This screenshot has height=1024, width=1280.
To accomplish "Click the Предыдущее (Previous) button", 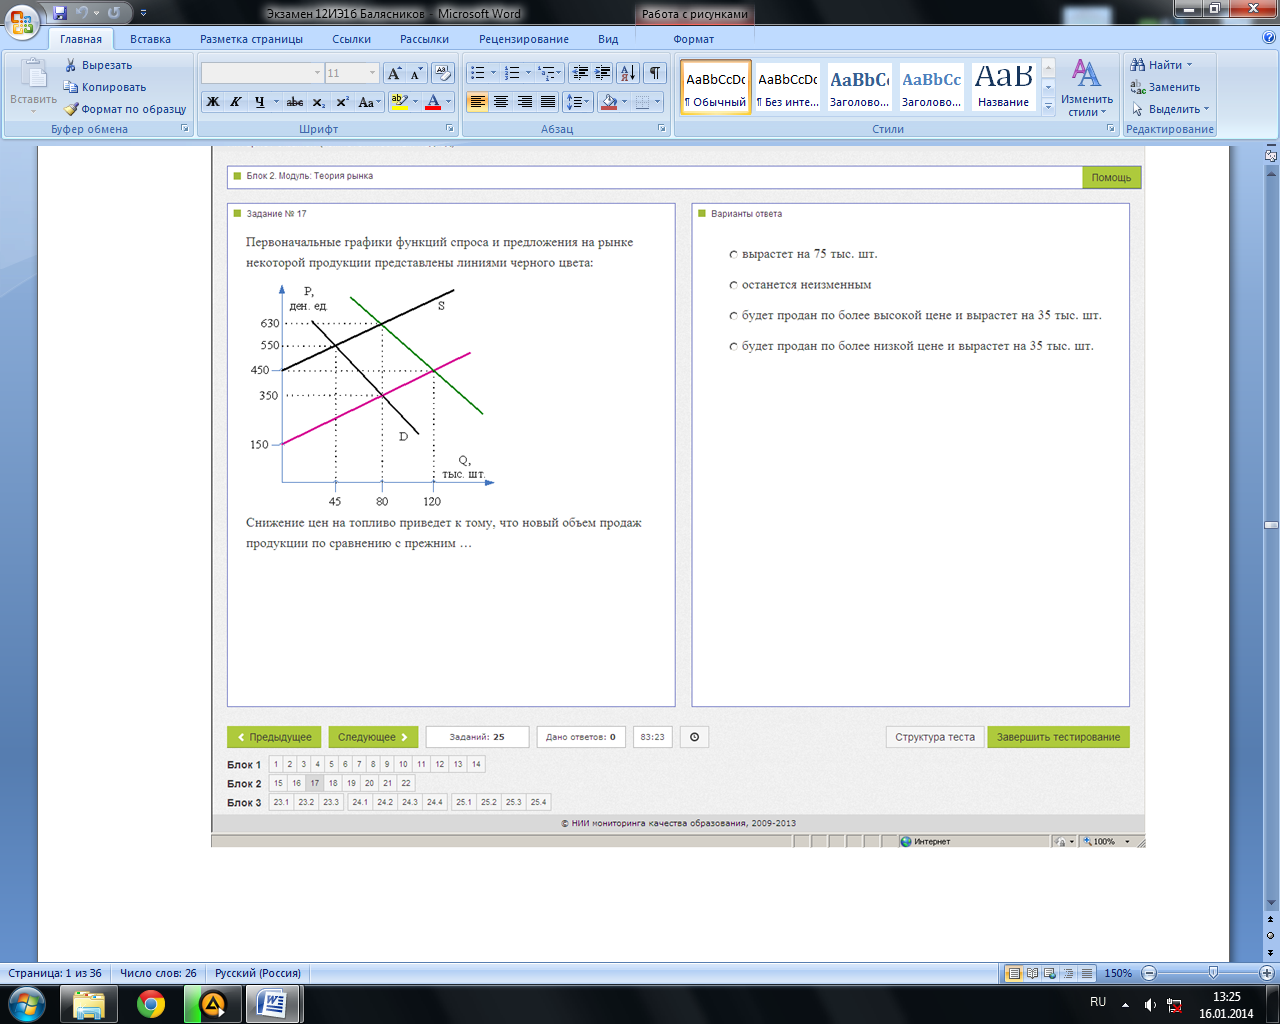I will point(274,737).
